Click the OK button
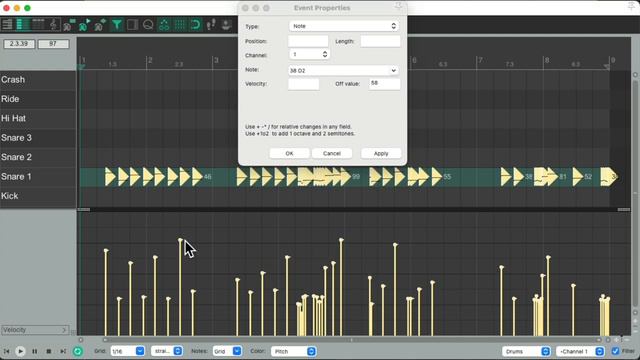640x360 pixels. click(x=289, y=153)
